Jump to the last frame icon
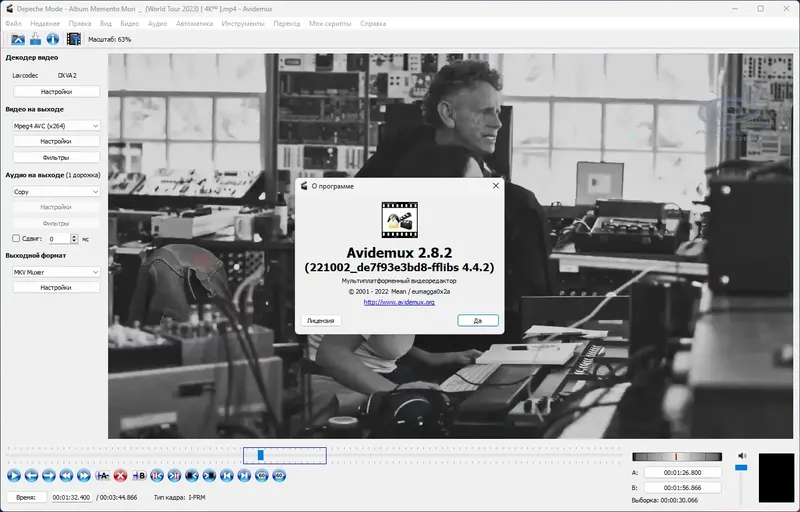Viewport: 800px width, 512px height. [x=244, y=476]
